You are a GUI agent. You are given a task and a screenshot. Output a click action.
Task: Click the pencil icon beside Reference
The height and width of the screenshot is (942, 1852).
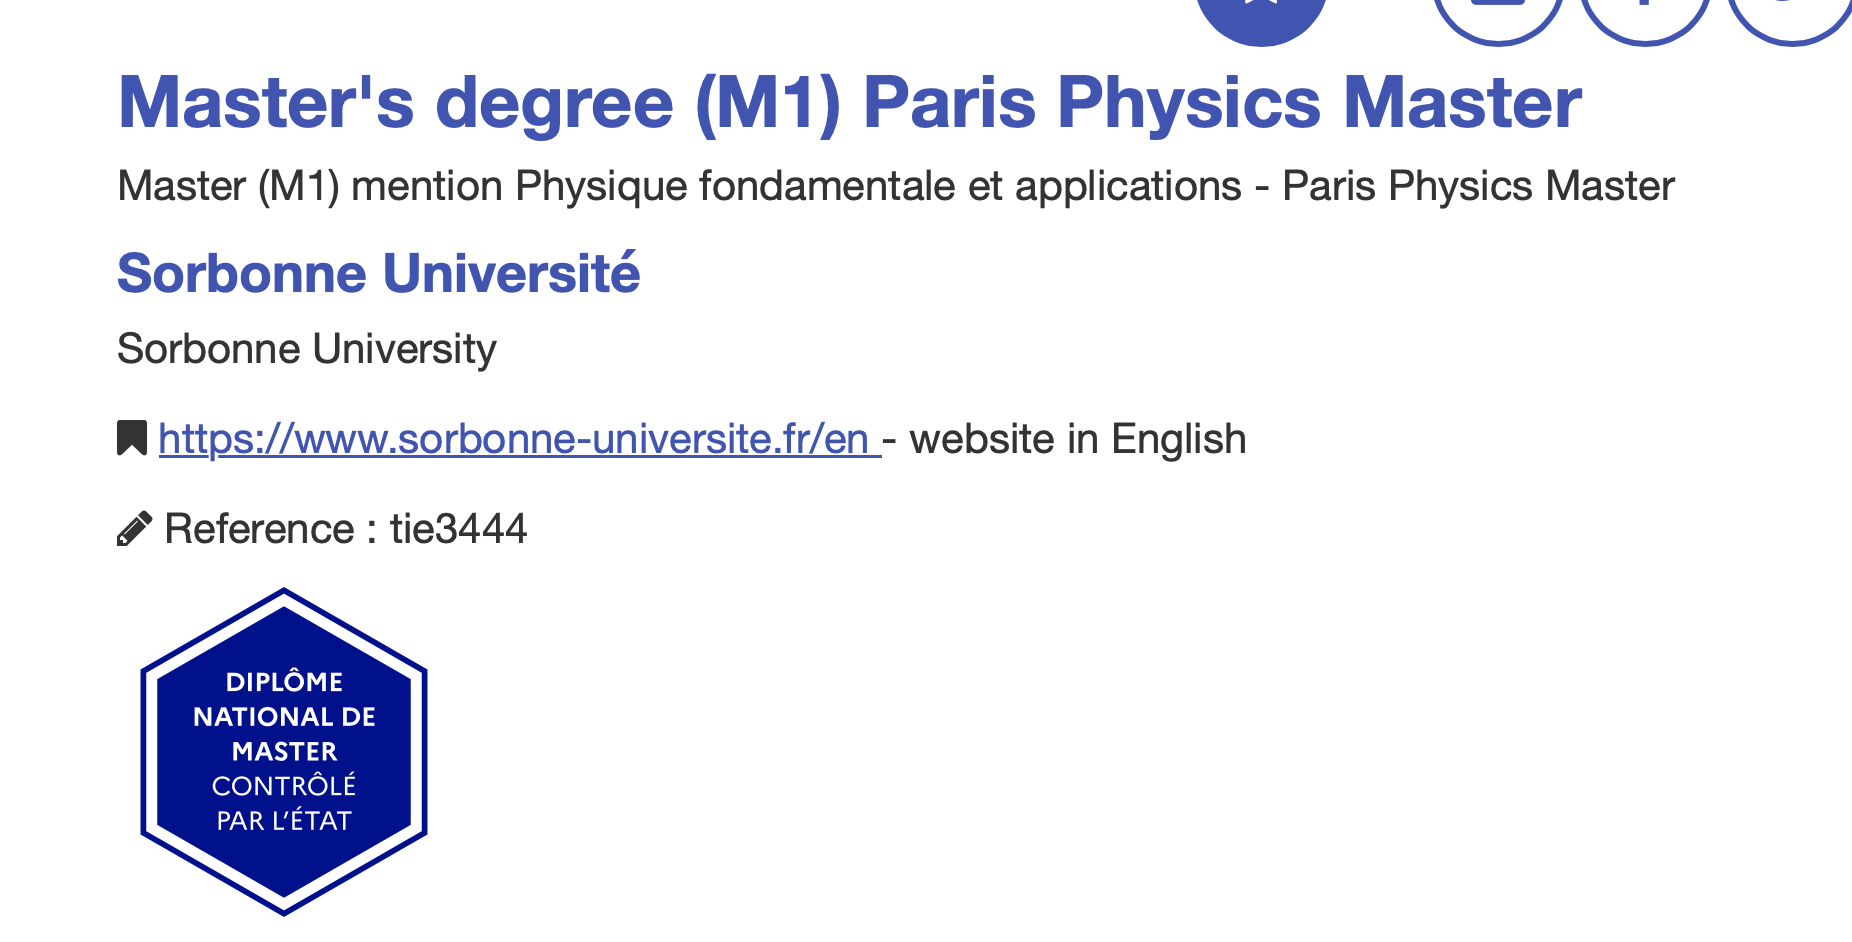(134, 529)
